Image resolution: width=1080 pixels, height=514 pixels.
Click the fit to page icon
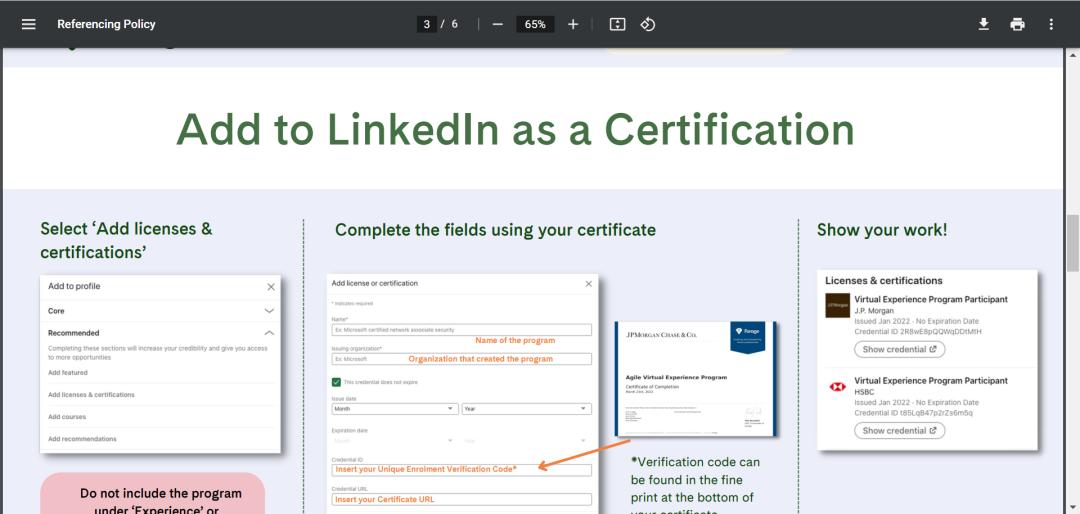[618, 24]
